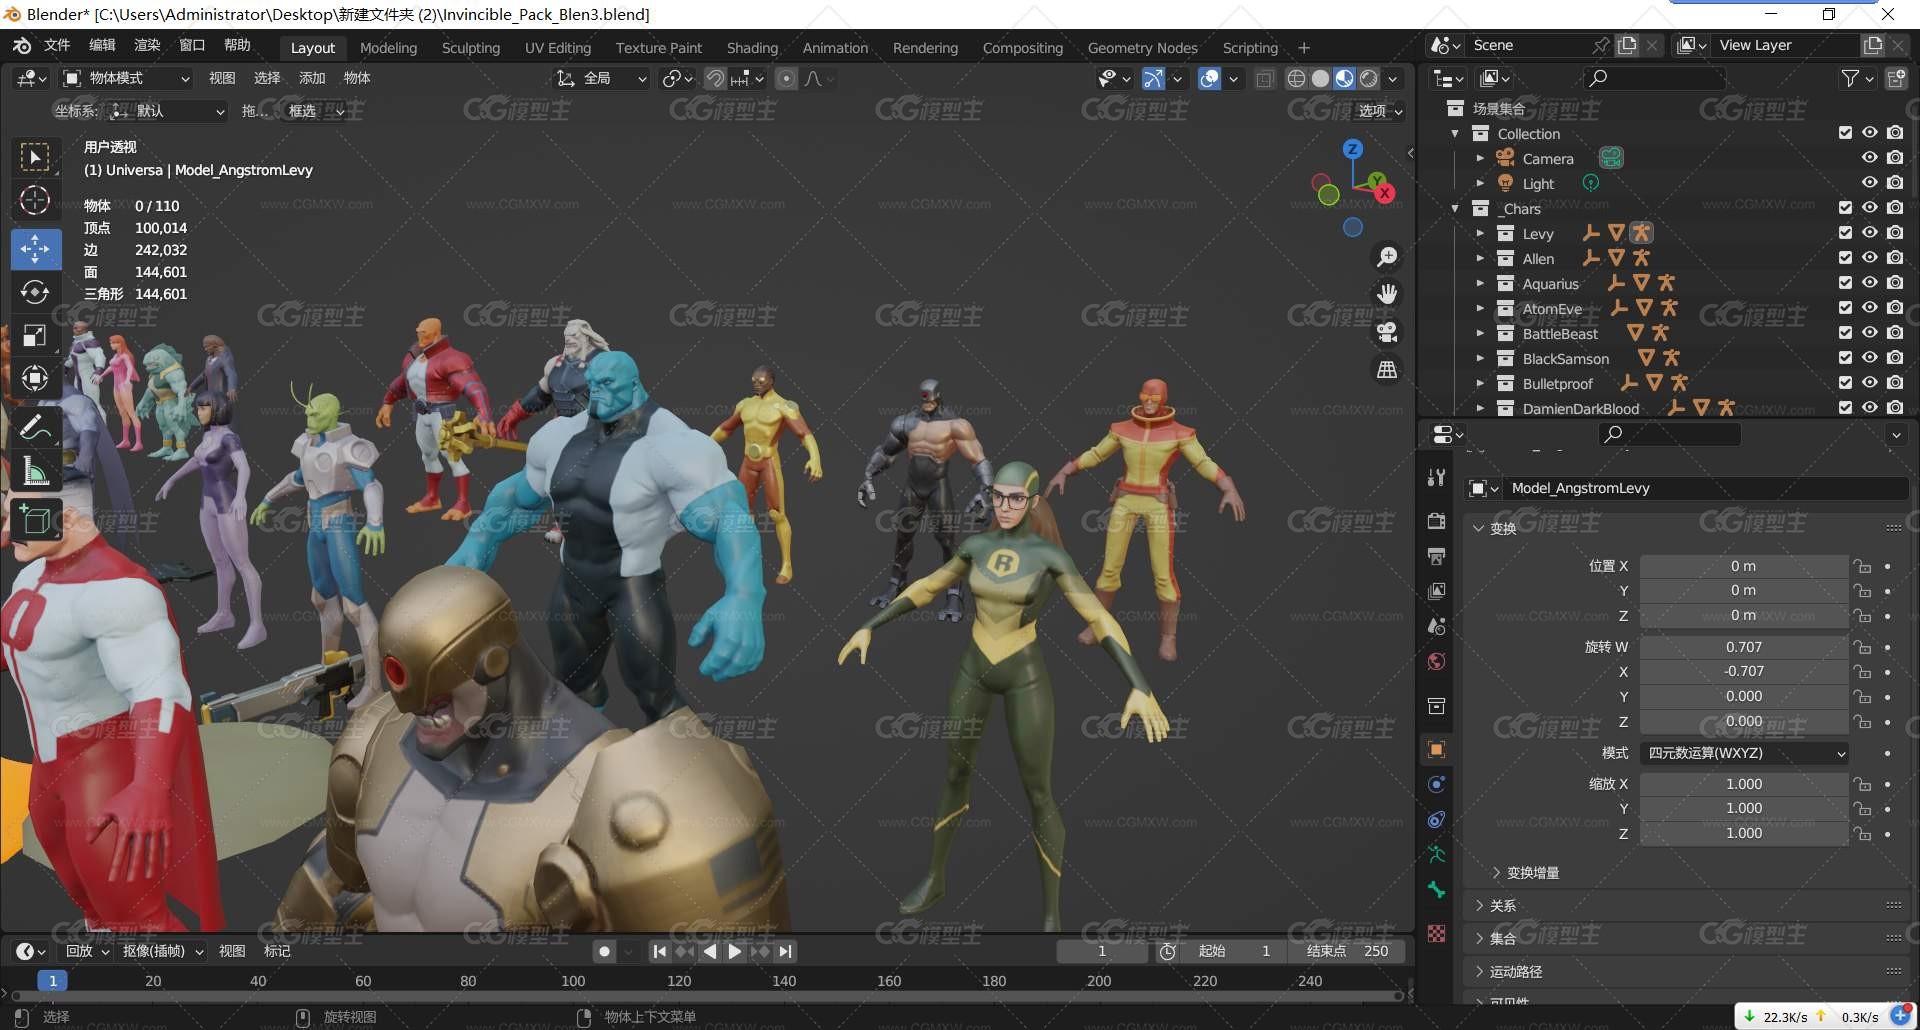Disable BattleBeast in renders camera icon

click(x=1895, y=332)
